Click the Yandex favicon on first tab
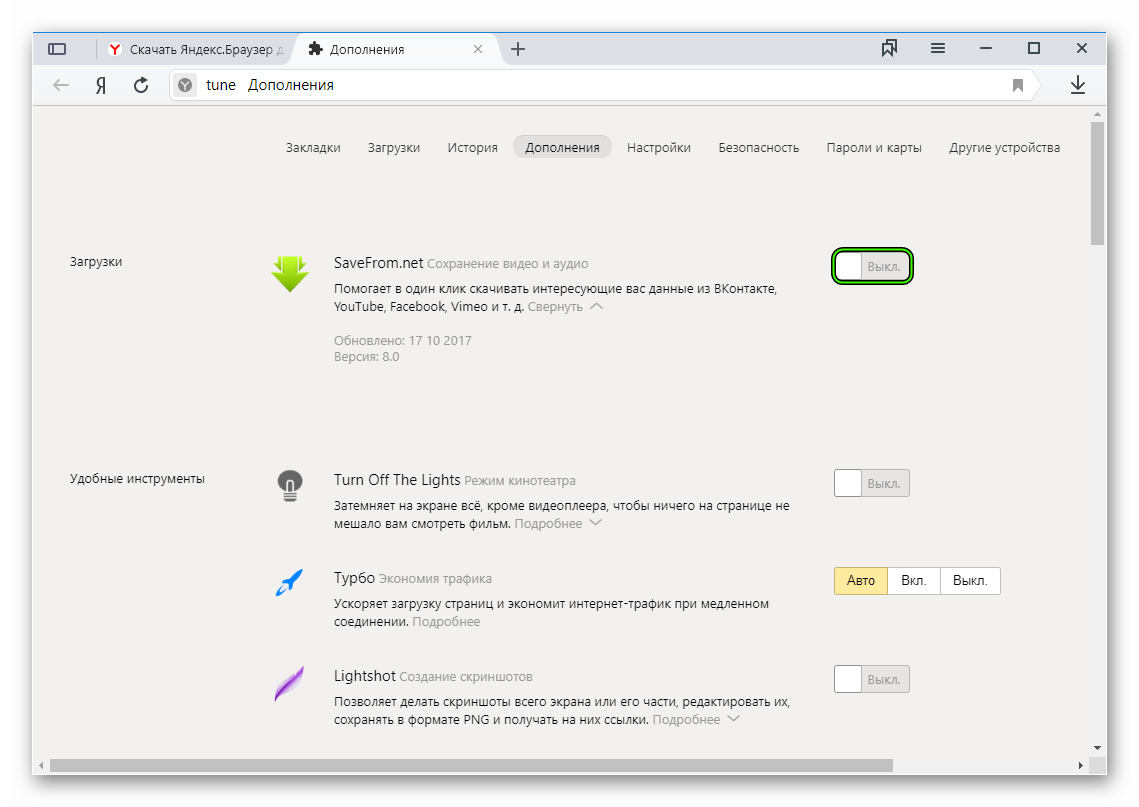 (114, 49)
